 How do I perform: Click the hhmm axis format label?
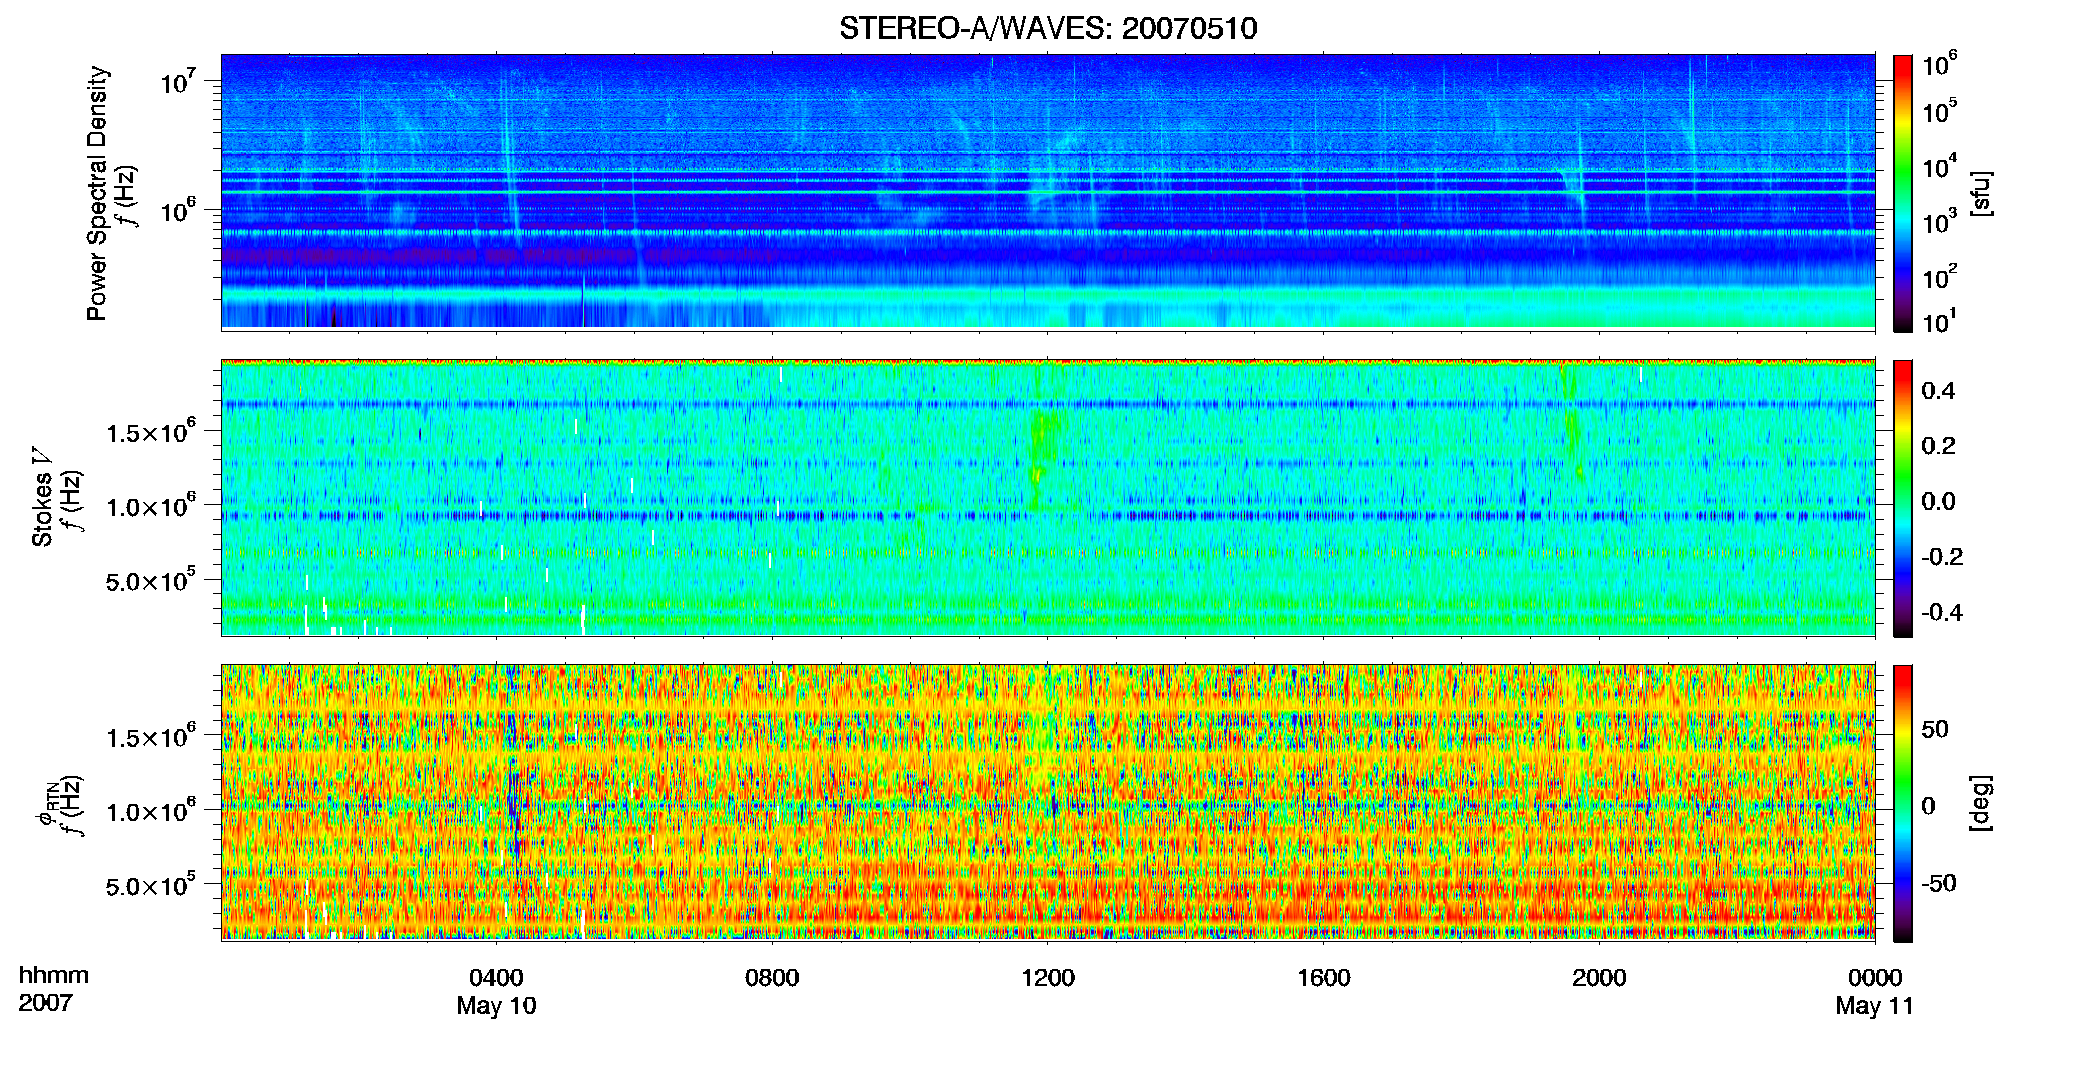[54, 976]
